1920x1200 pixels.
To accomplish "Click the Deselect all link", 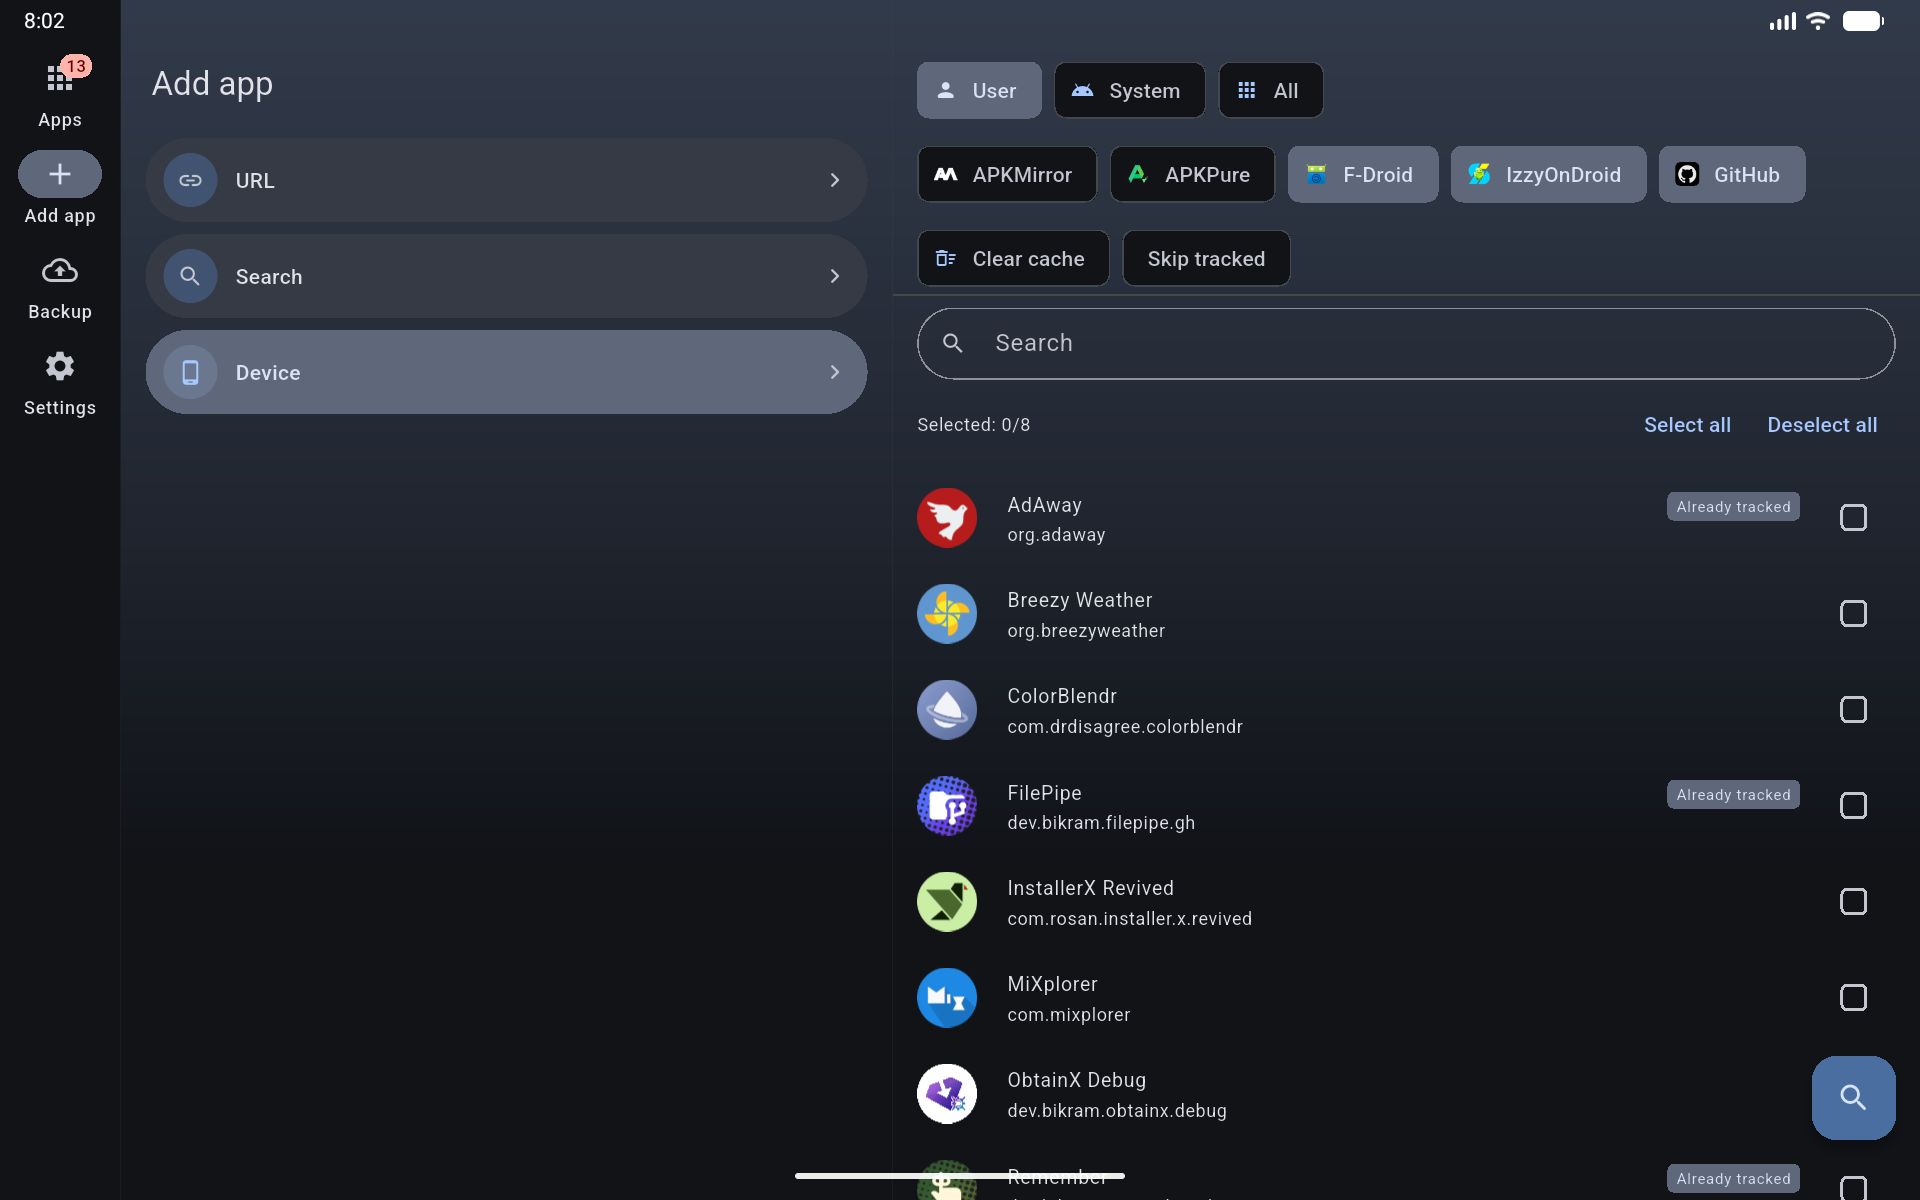I will (1822, 425).
